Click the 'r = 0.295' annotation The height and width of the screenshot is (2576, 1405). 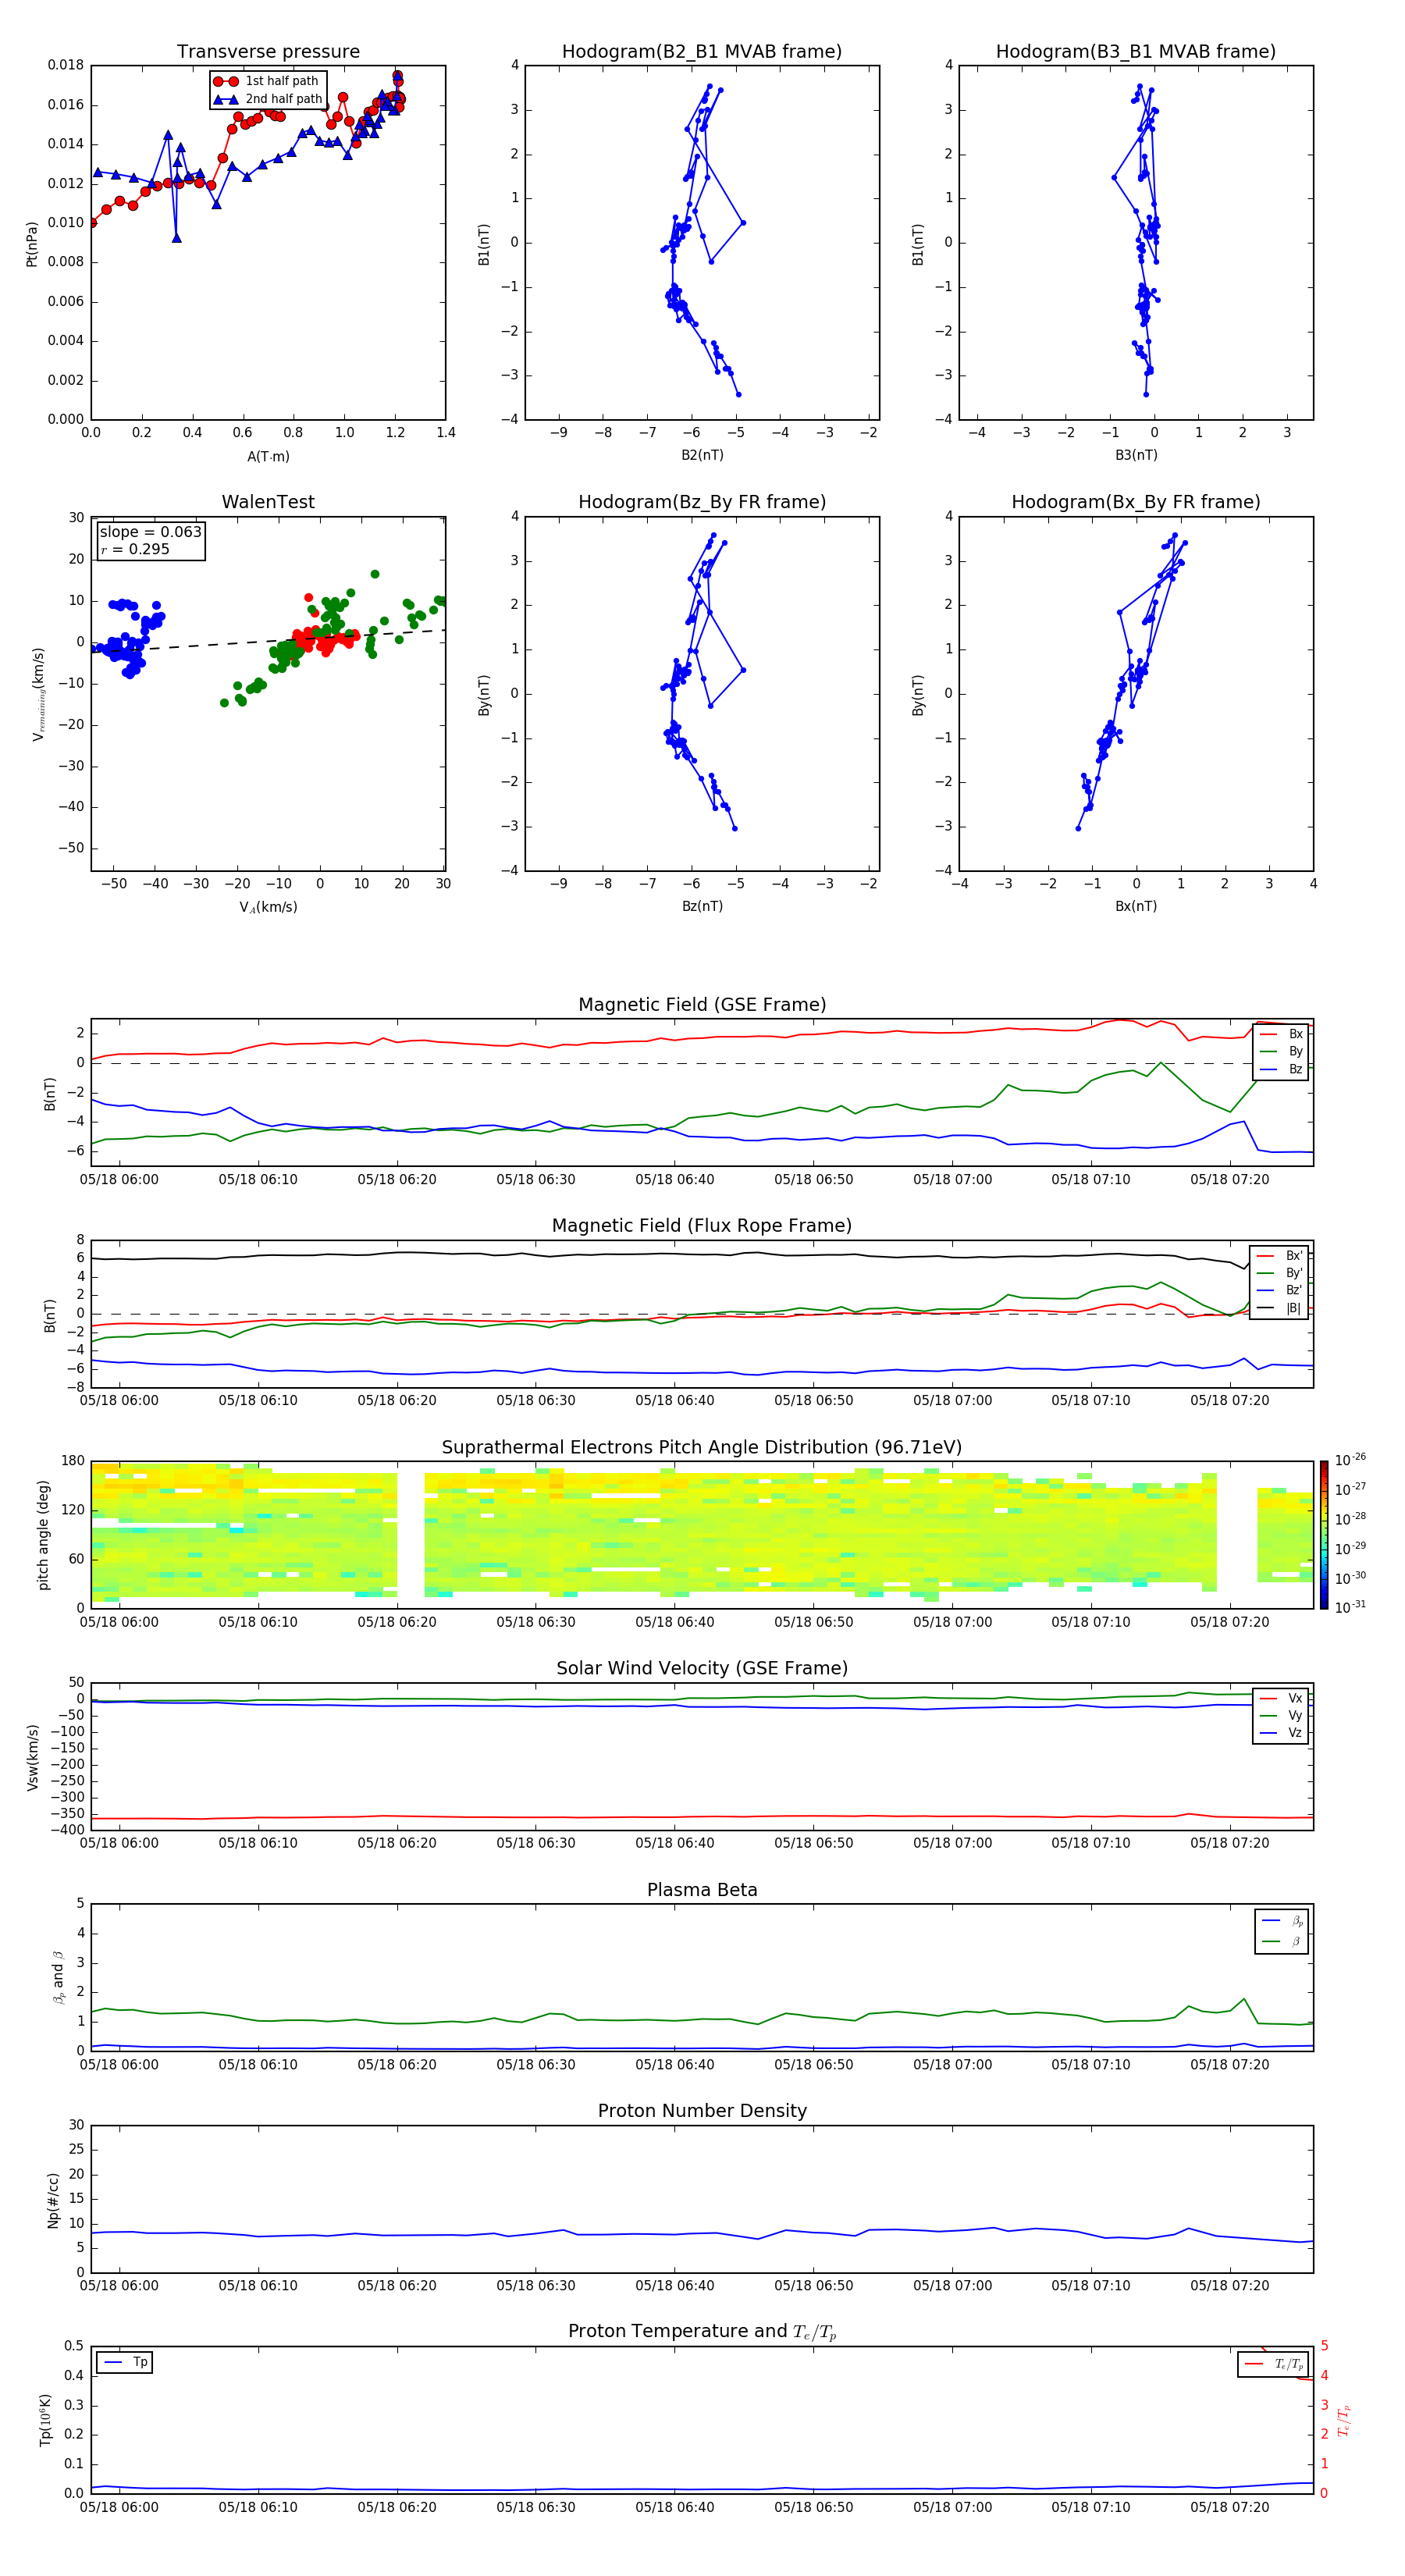pyautogui.click(x=135, y=549)
